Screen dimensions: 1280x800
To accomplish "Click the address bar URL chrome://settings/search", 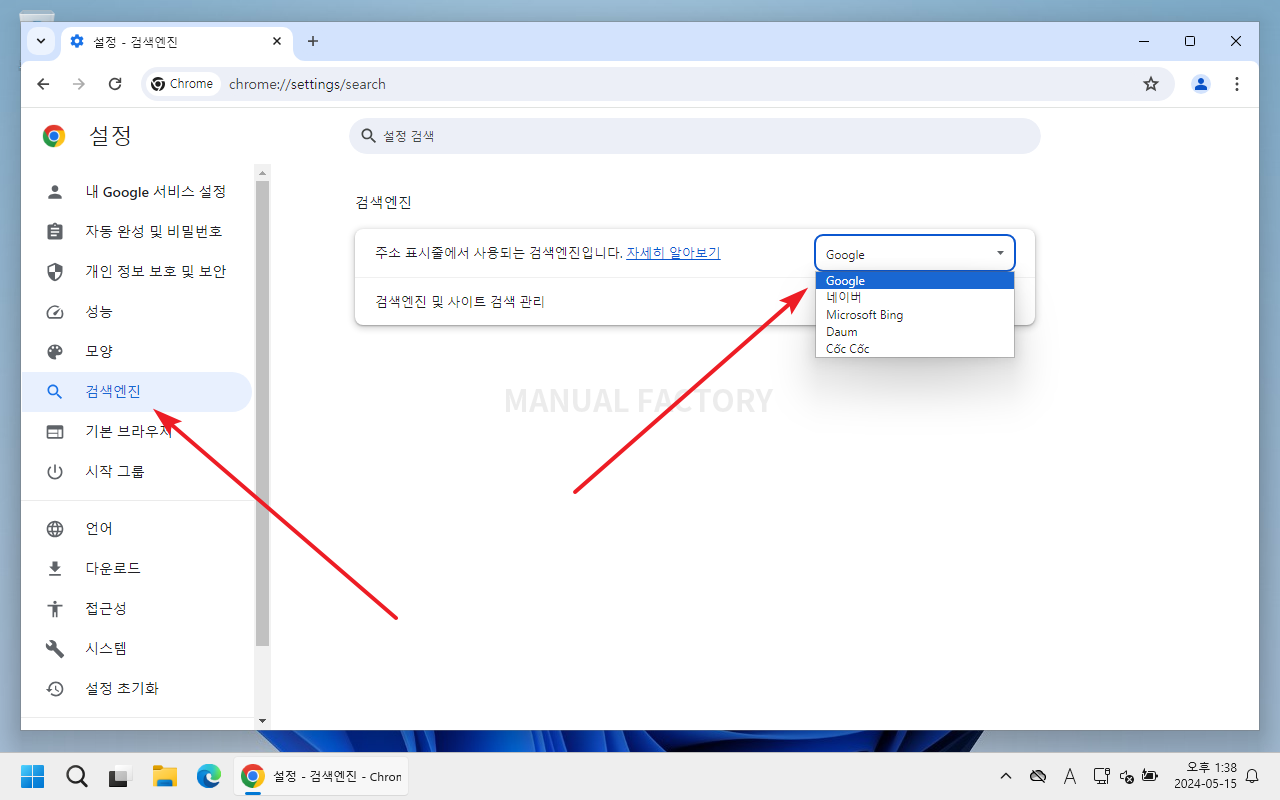I will (307, 84).
